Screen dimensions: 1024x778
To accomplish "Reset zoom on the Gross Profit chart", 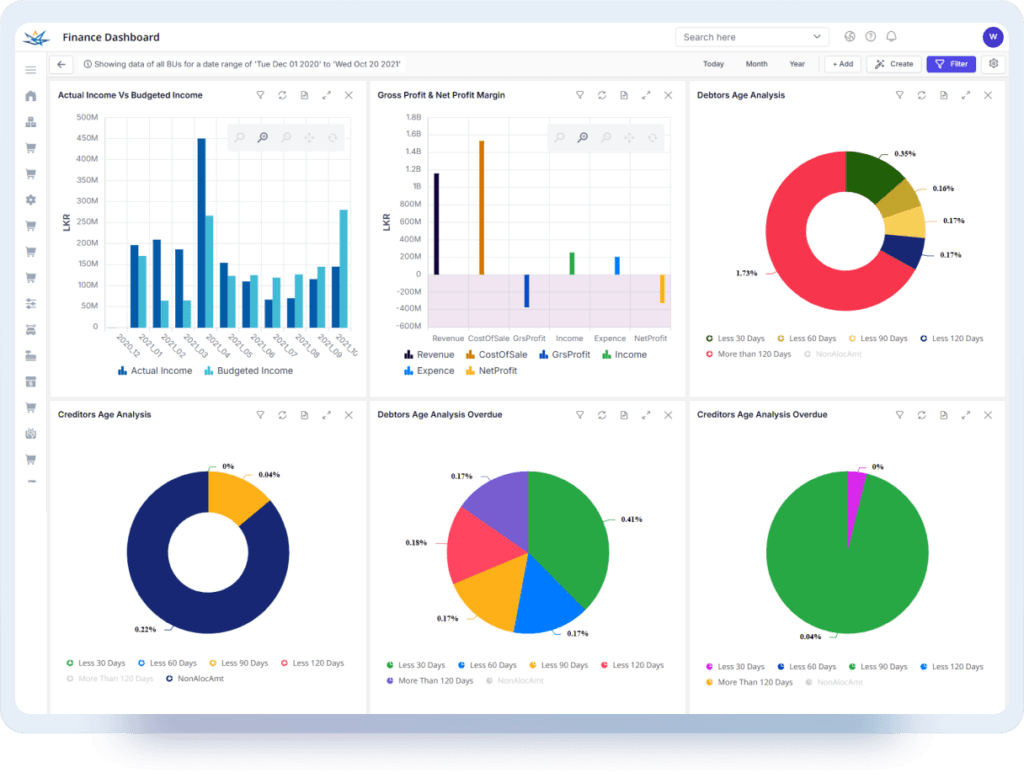I will (x=652, y=137).
